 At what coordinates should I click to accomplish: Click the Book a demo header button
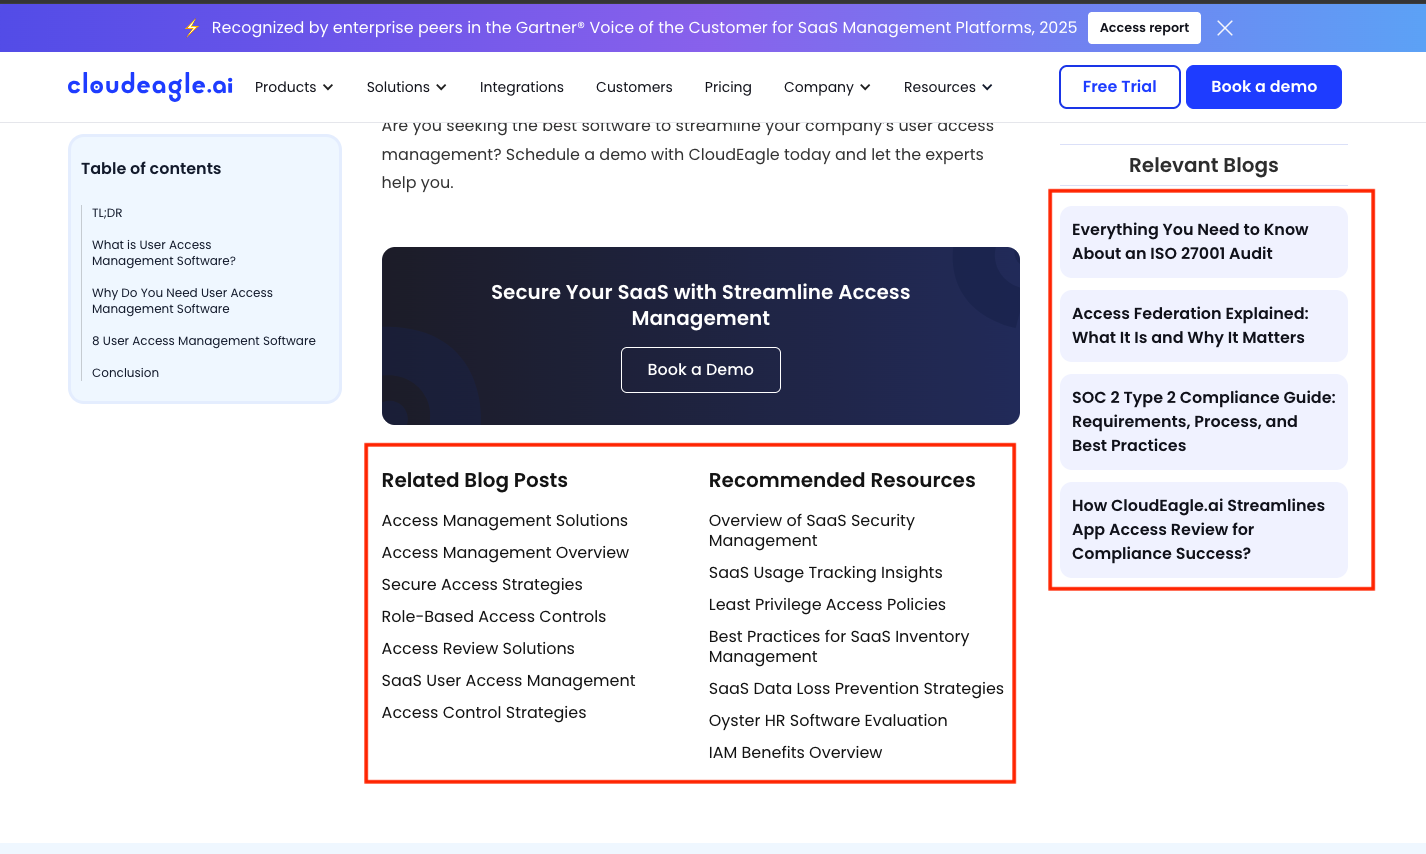(1263, 87)
